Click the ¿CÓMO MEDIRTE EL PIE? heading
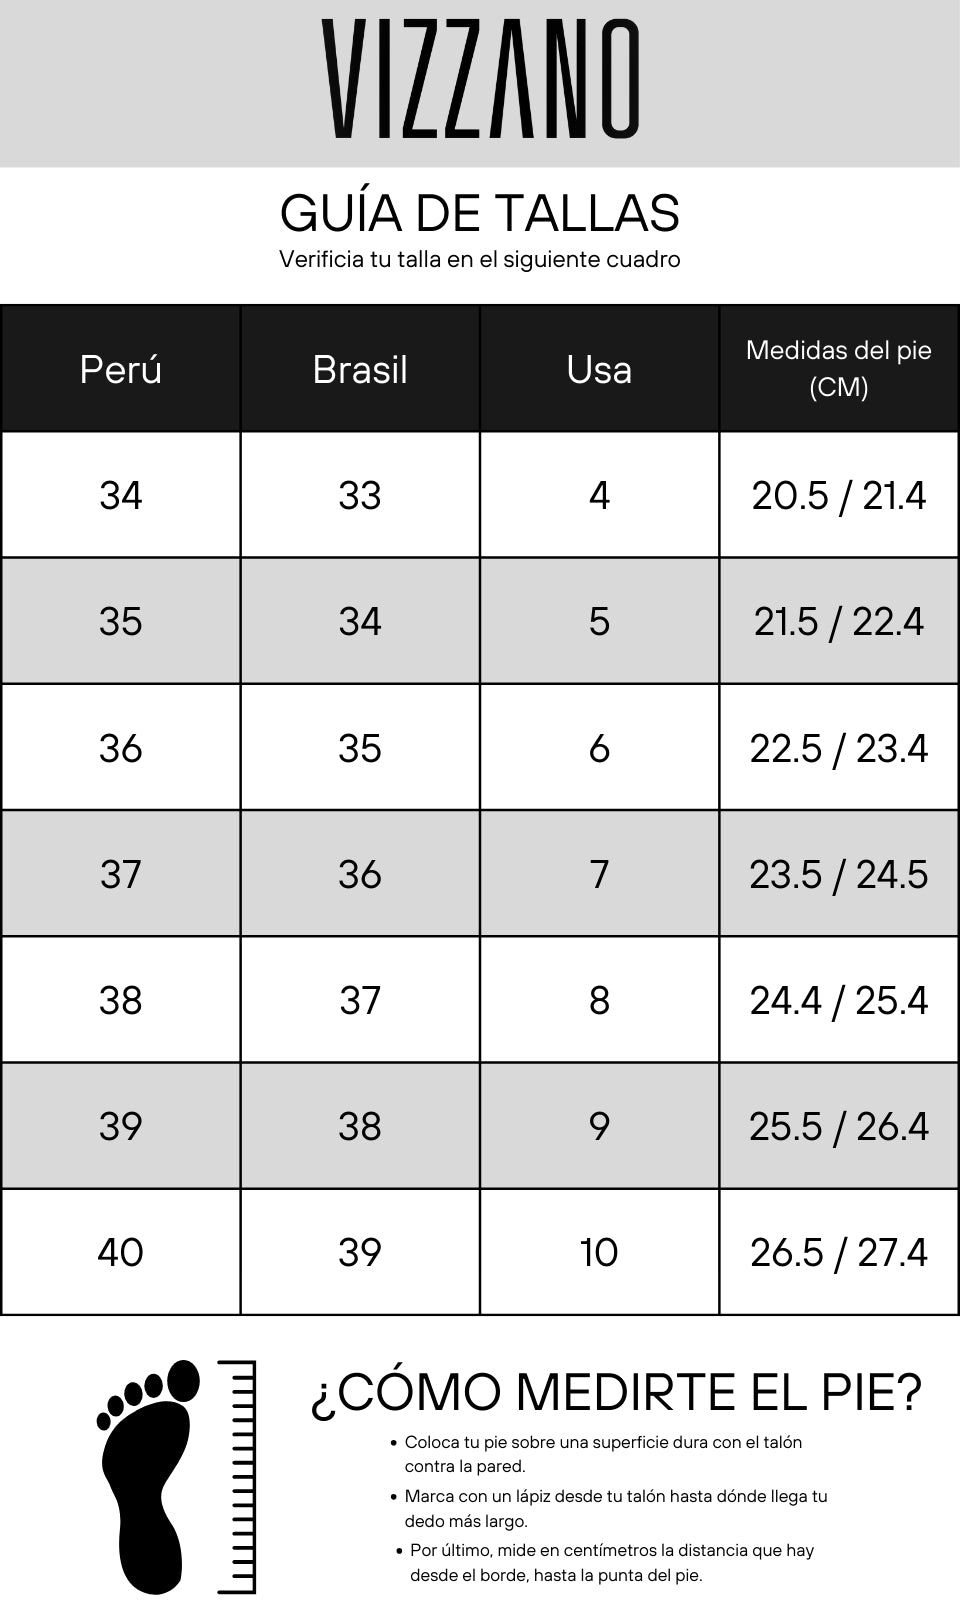 click(616, 1392)
